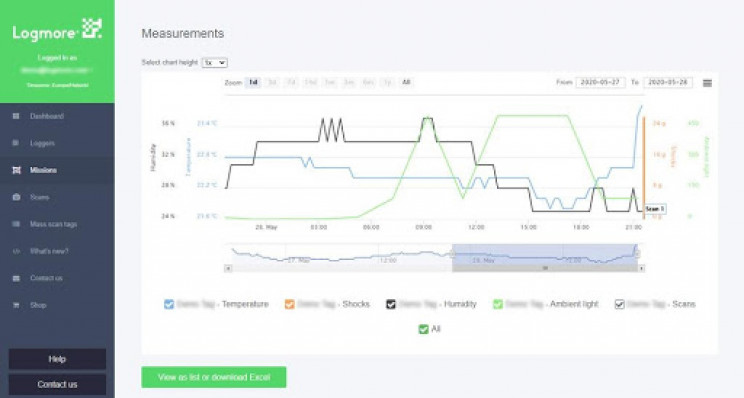Toggle the Humidity series checkbox
The width and height of the screenshot is (744, 398).
[x=391, y=305]
